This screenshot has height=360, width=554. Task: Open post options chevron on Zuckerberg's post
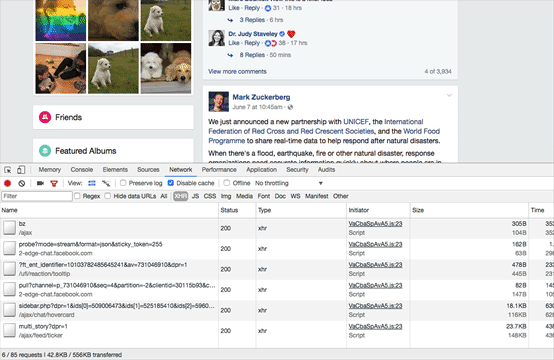449,95
